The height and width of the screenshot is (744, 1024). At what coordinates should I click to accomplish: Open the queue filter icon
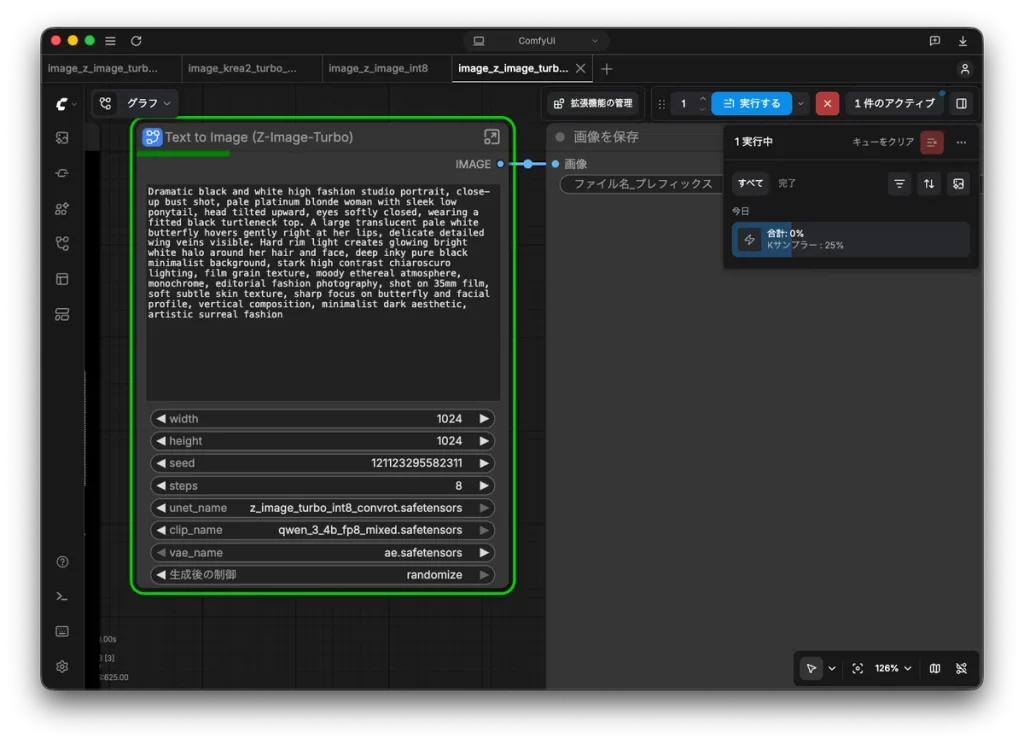[899, 184]
